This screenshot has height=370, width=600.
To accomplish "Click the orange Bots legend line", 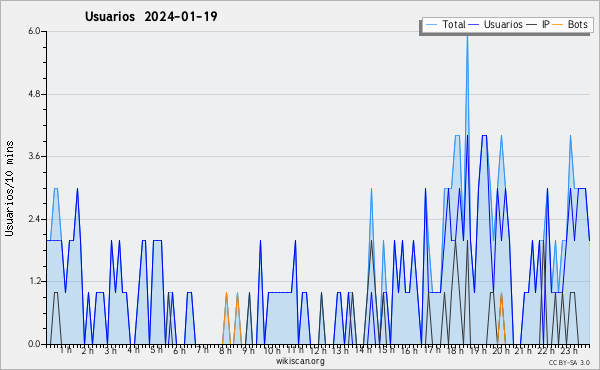I will (x=558, y=25).
